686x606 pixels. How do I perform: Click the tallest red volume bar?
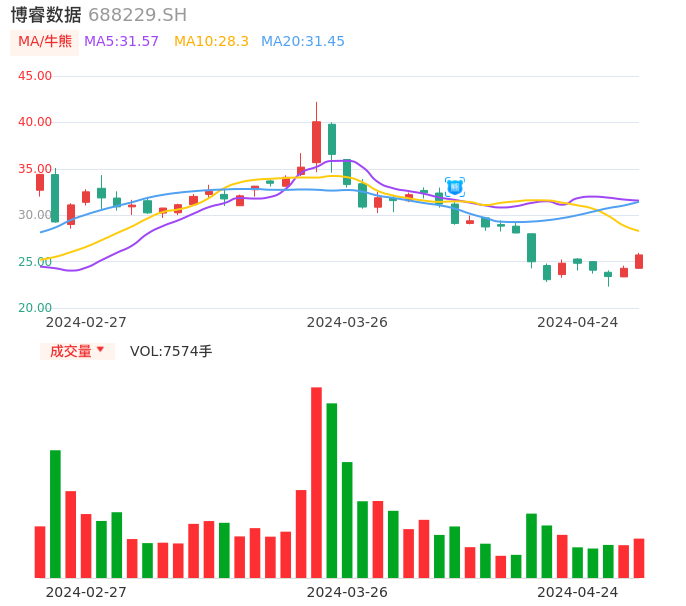316,482
